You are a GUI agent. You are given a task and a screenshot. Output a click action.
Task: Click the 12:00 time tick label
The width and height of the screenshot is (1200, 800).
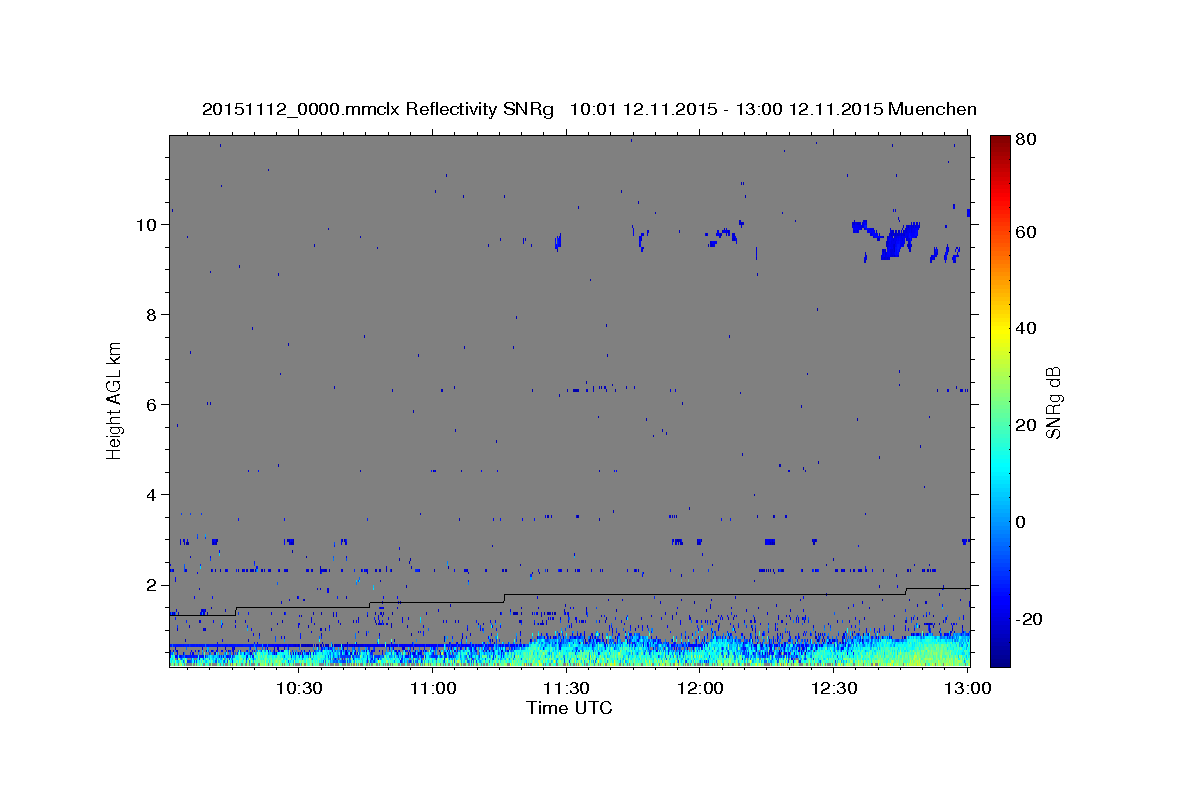click(x=700, y=688)
